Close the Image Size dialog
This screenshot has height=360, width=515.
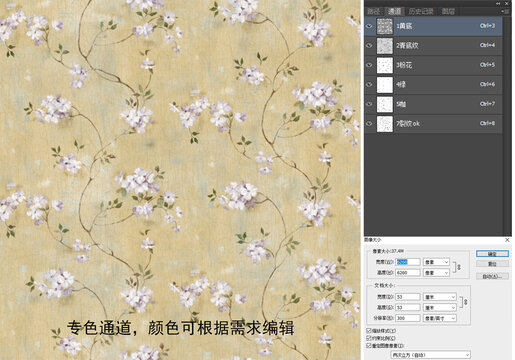point(507,240)
